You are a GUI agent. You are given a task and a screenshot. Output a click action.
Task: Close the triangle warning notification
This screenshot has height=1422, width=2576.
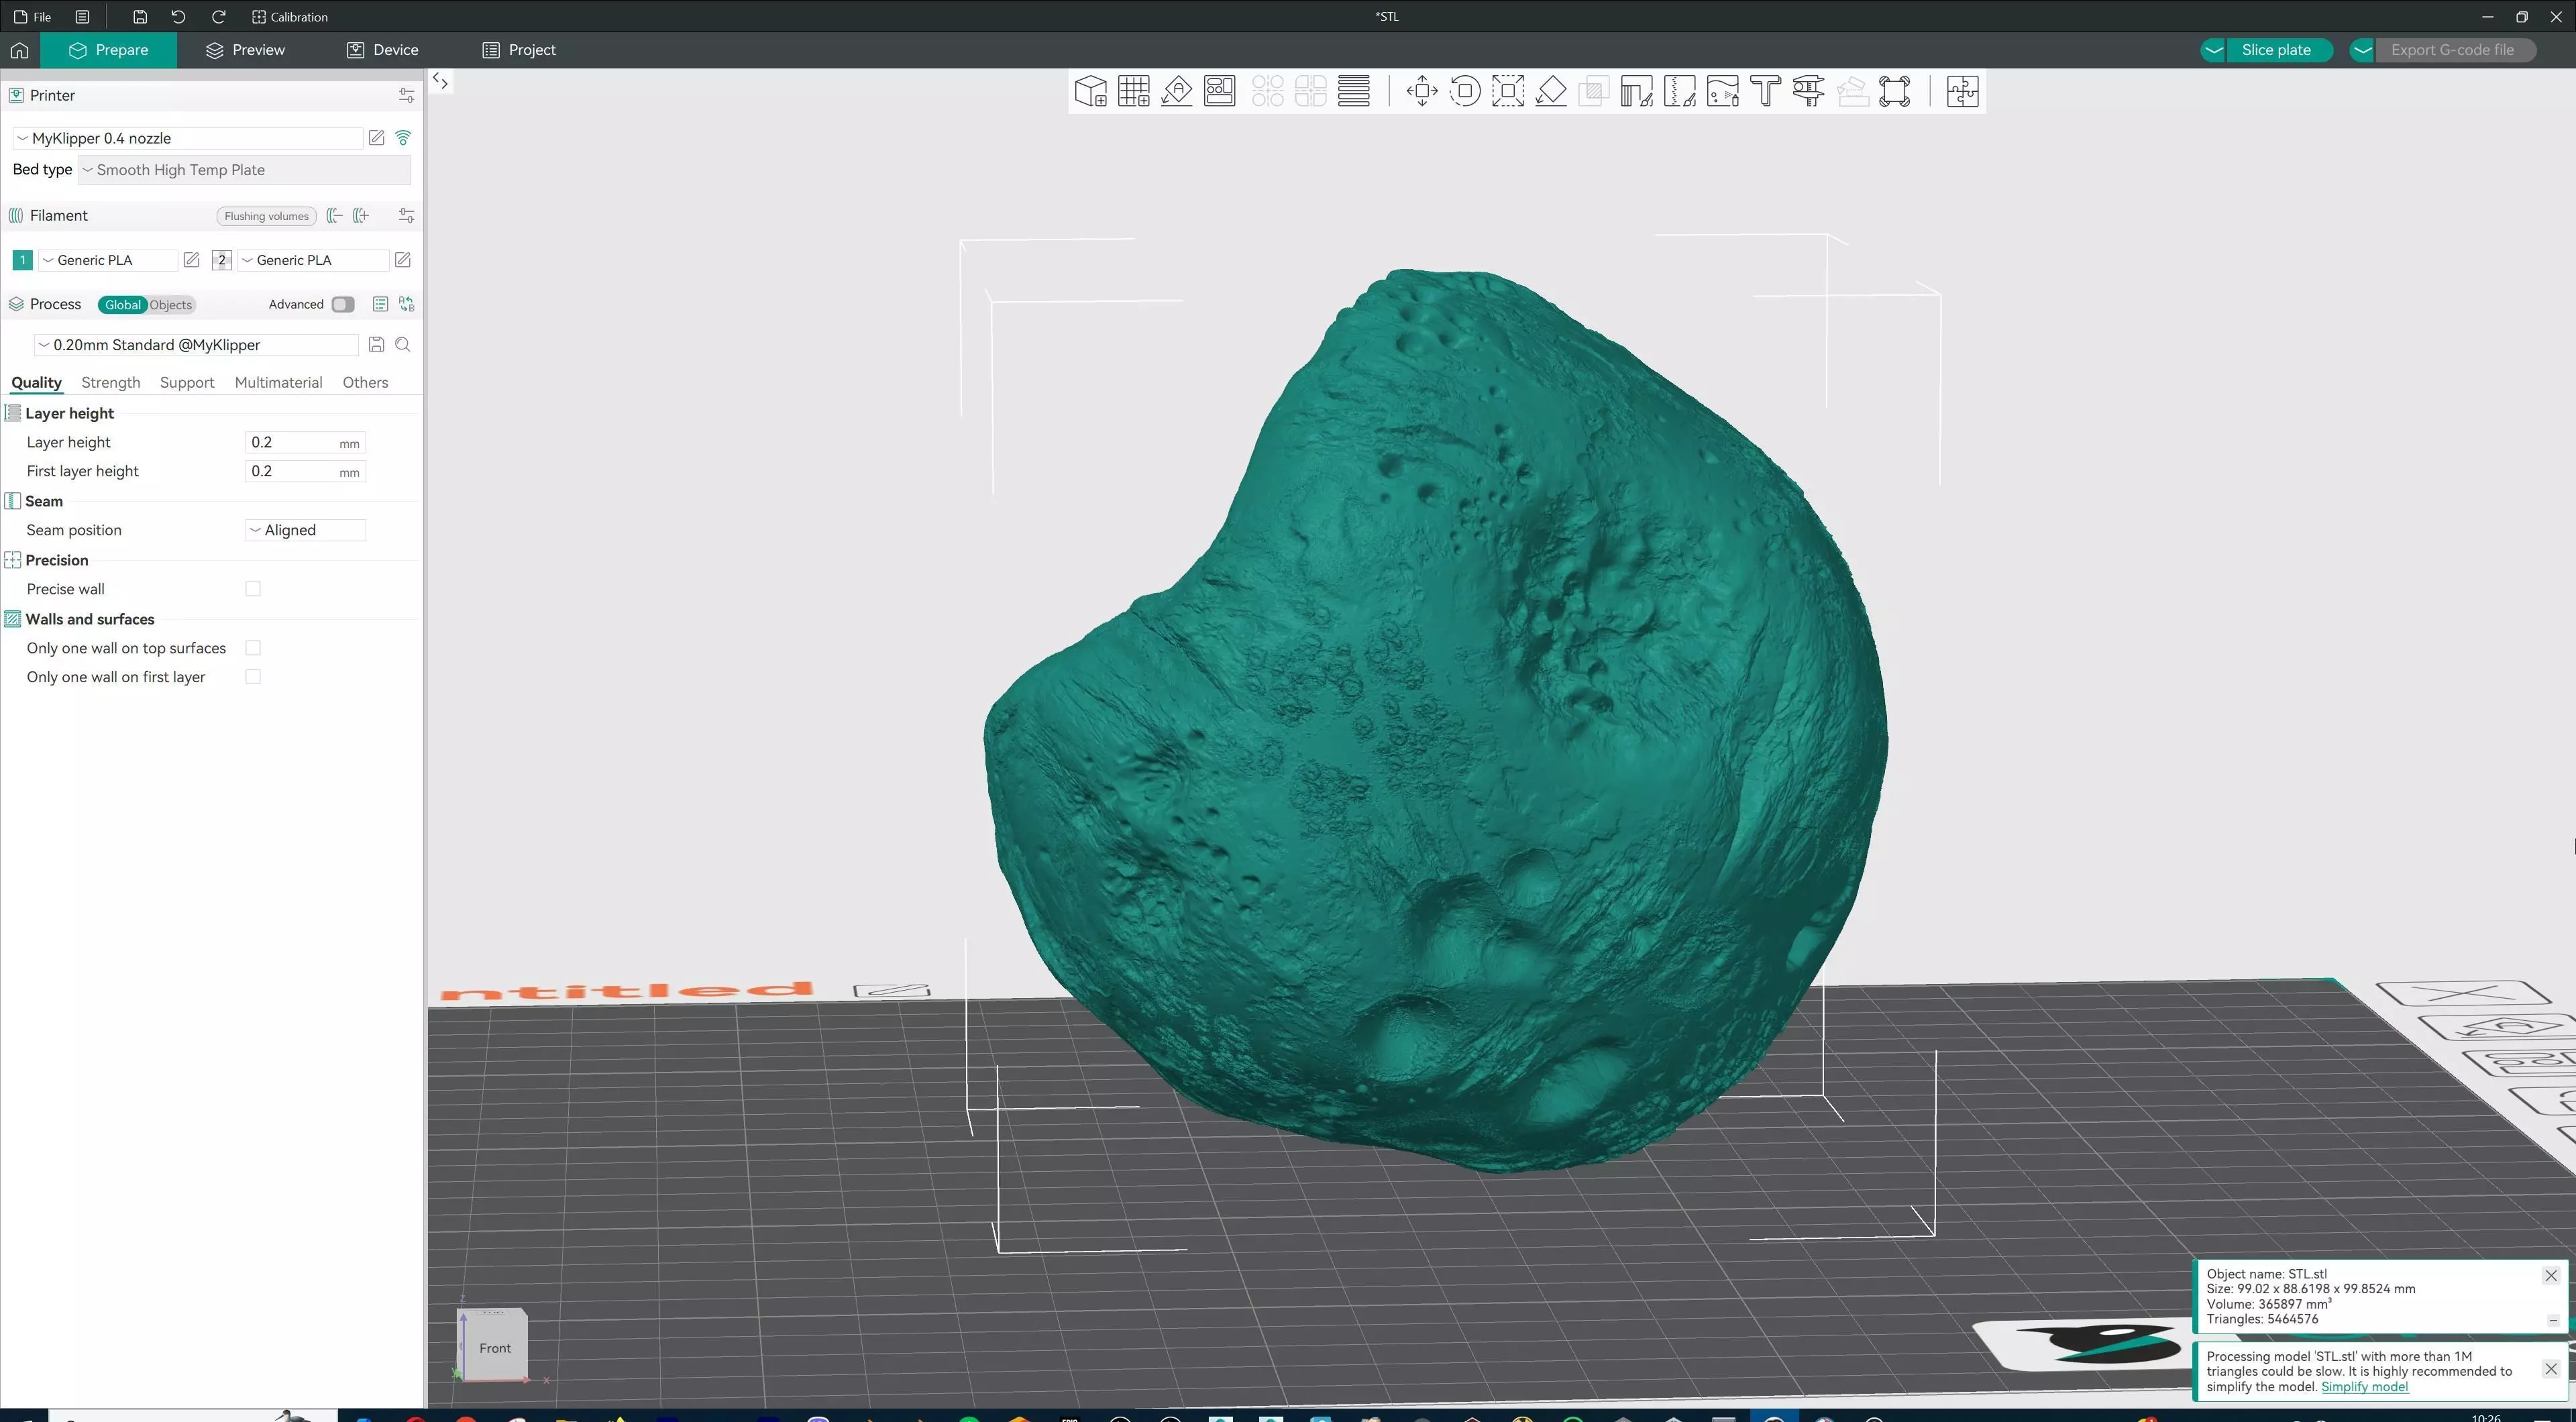coord(2551,1369)
